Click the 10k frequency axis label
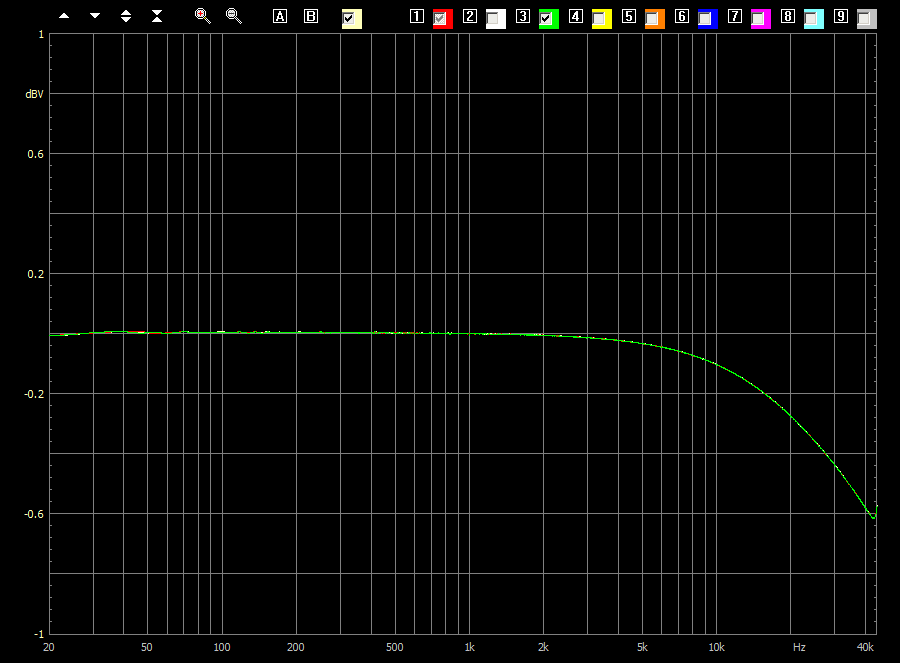This screenshot has height=663, width=900. click(716, 647)
